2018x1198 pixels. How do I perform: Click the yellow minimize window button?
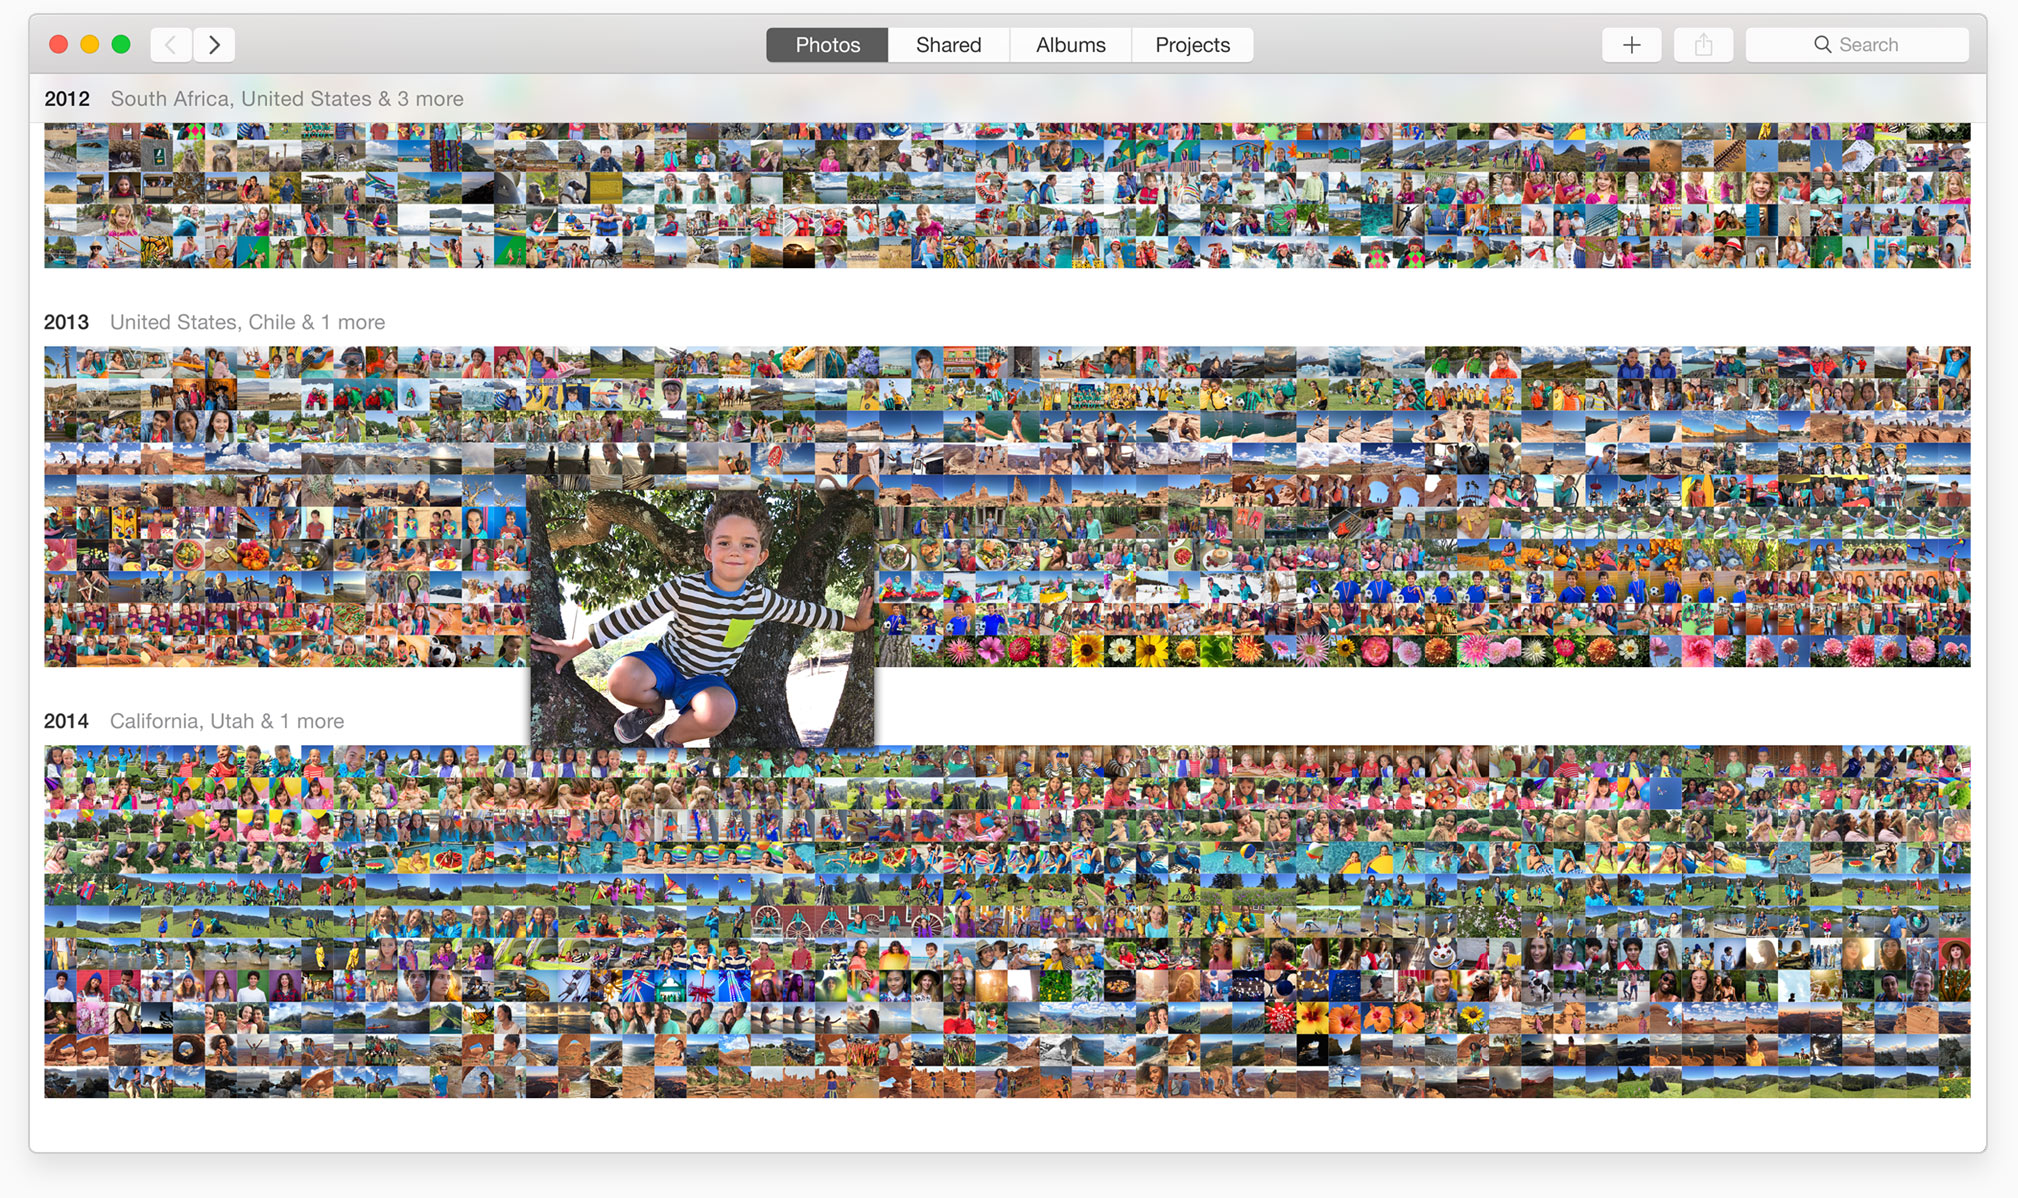pos(90,44)
